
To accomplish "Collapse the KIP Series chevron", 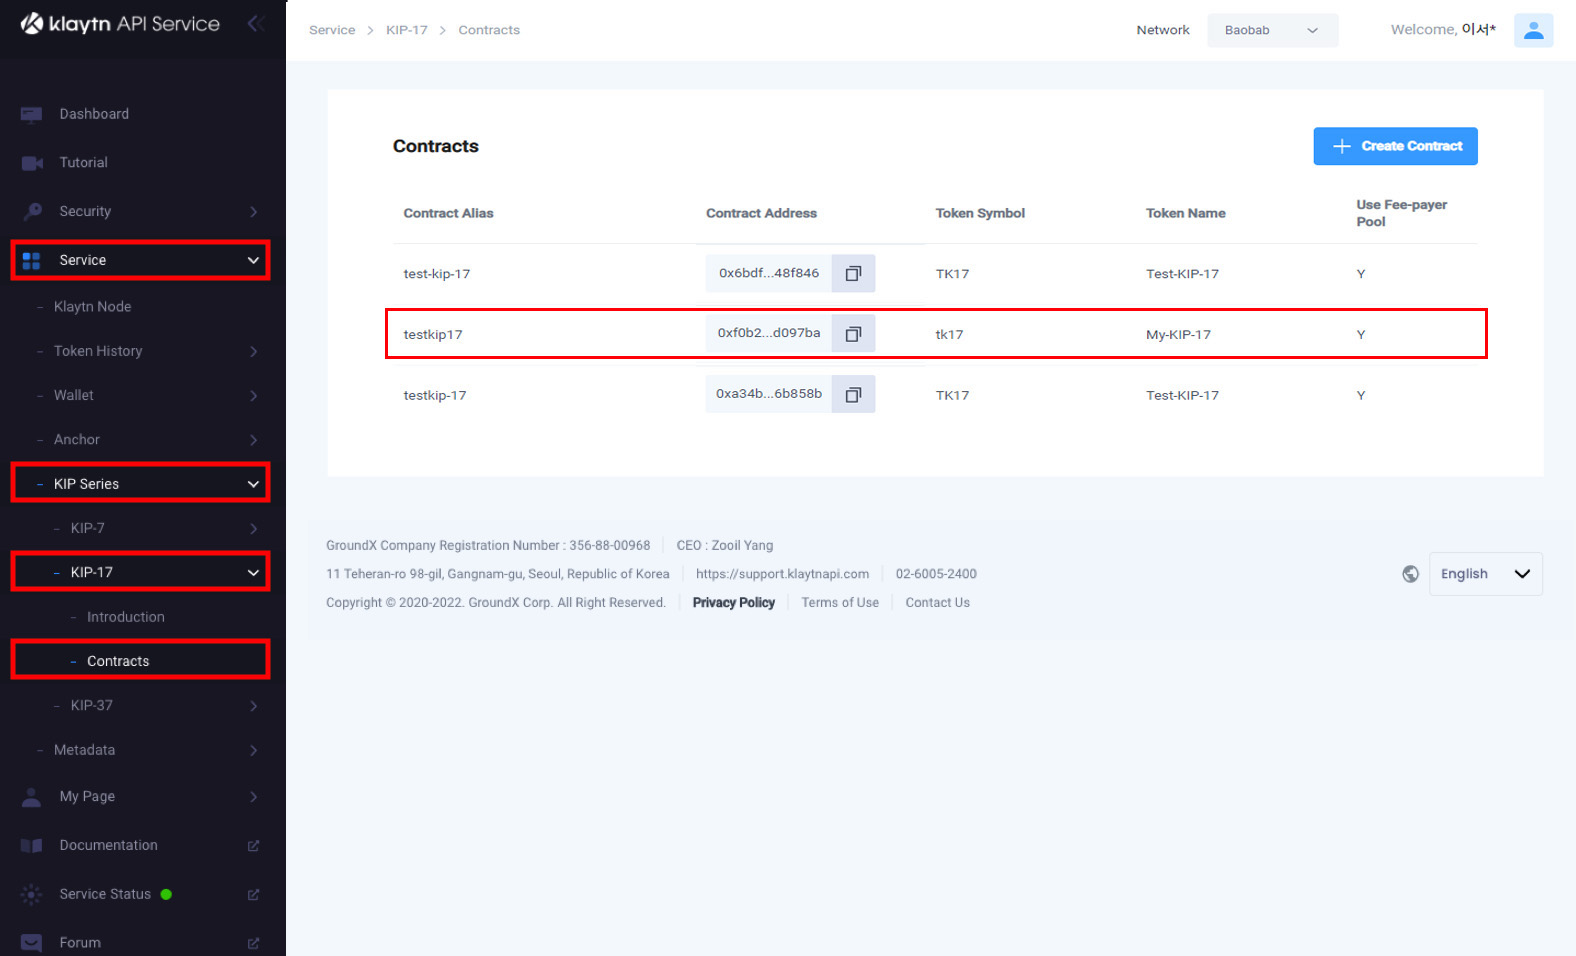I will tap(253, 484).
